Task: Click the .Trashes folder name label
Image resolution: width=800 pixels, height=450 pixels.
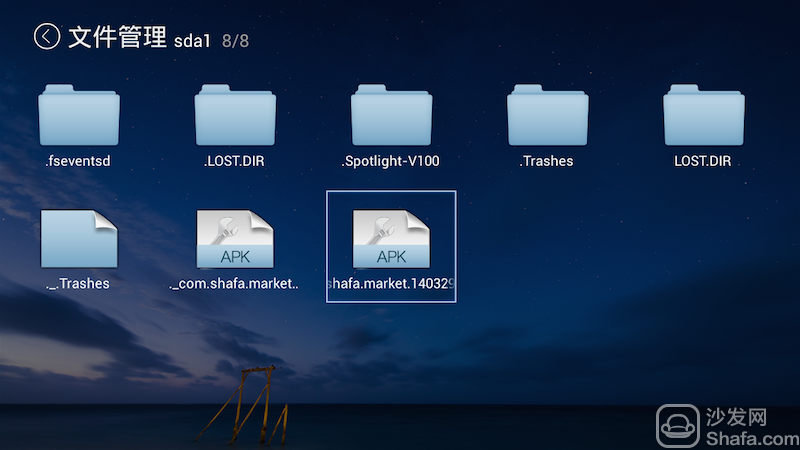Action: coord(546,161)
